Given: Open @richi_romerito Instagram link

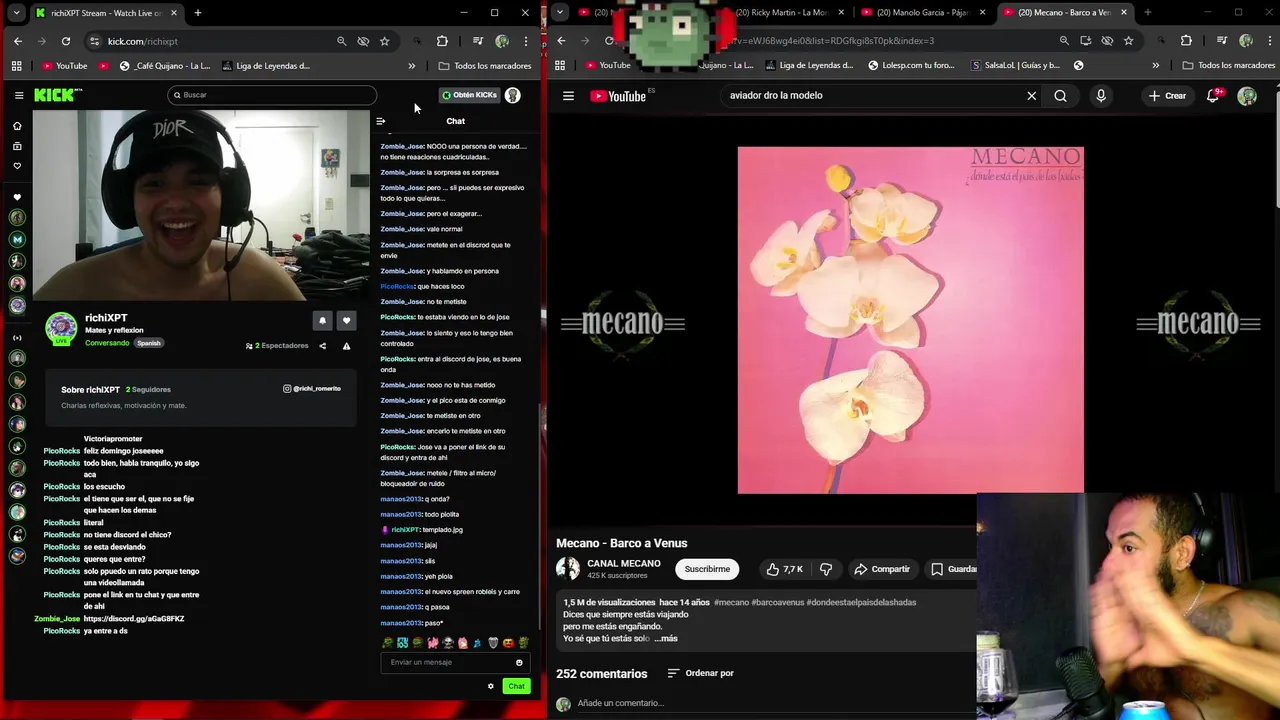Looking at the screenshot, I should (x=312, y=388).
